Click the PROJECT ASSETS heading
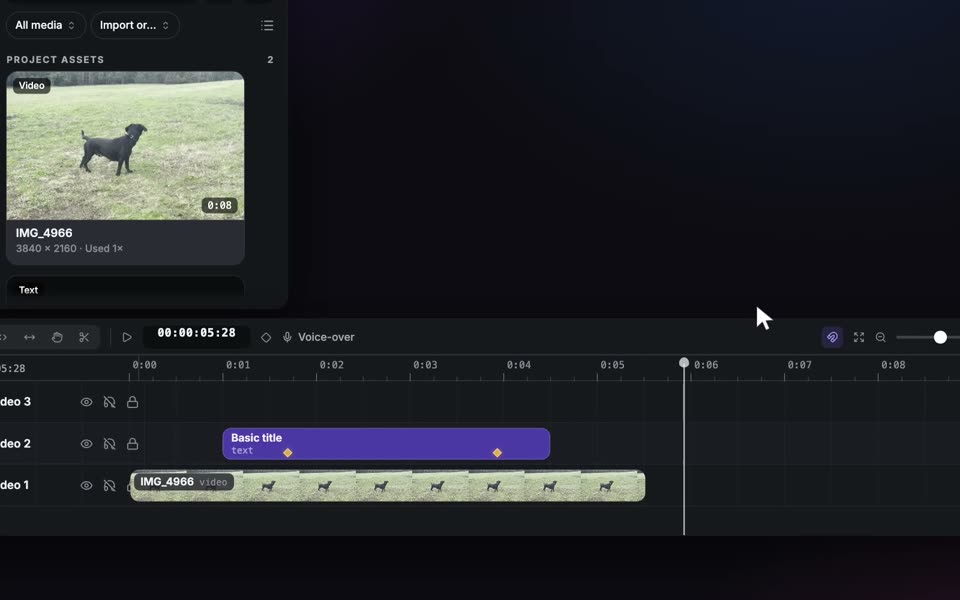Image resolution: width=960 pixels, height=600 pixels. (x=55, y=59)
